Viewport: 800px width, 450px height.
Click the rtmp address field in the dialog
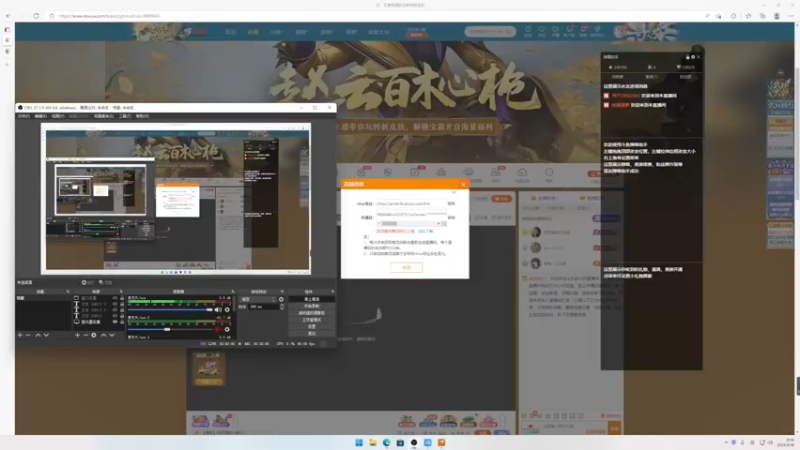pyautogui.click(x=411, y=204)
